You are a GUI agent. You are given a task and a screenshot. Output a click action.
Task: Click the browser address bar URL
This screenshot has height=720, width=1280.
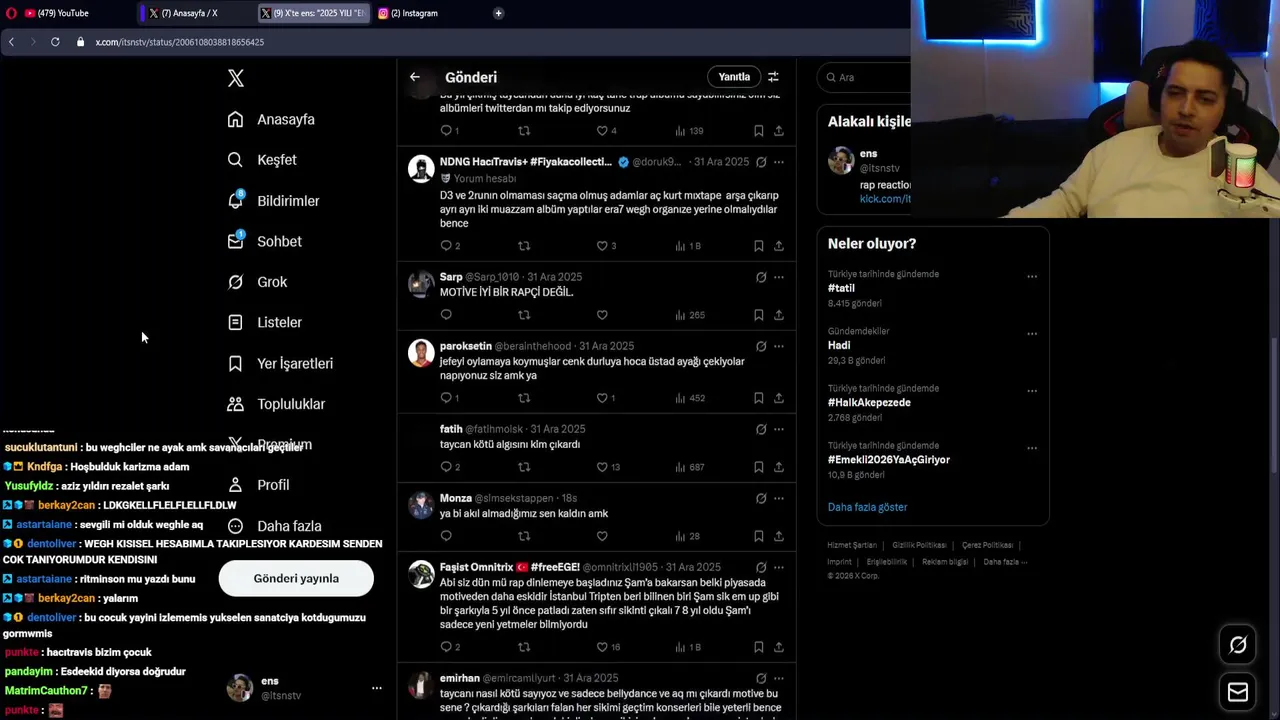pos(180,42)
